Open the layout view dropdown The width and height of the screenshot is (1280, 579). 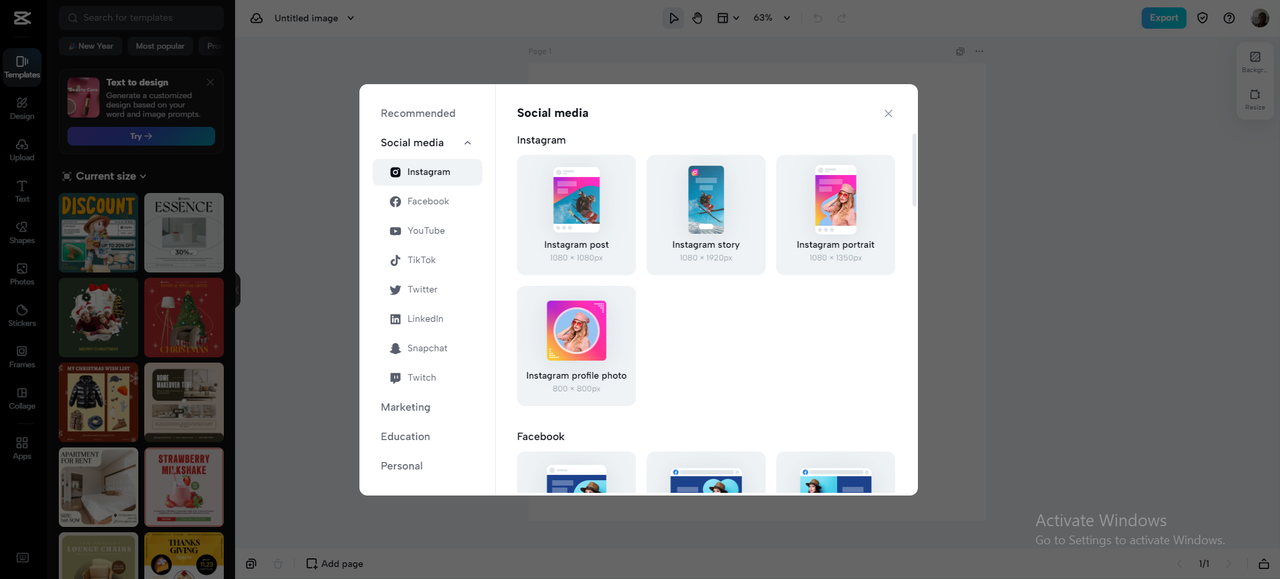pyautogui.click(x=728, y=18)
